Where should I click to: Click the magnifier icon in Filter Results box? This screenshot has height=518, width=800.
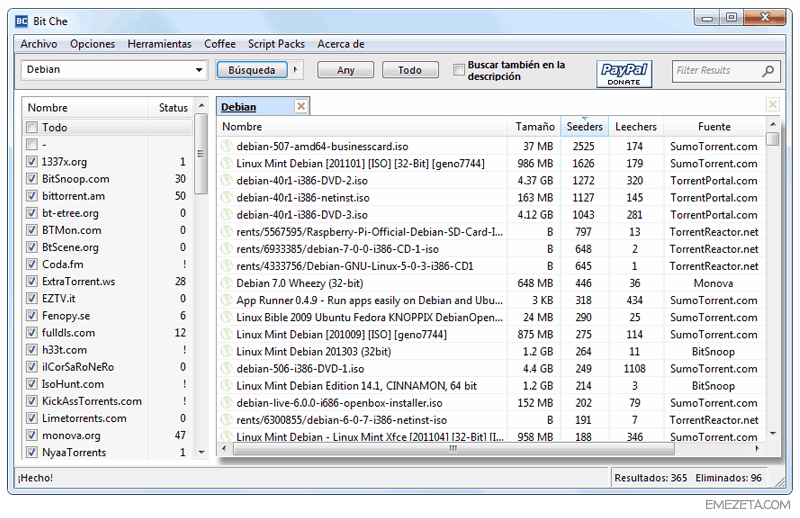point(768,70)
